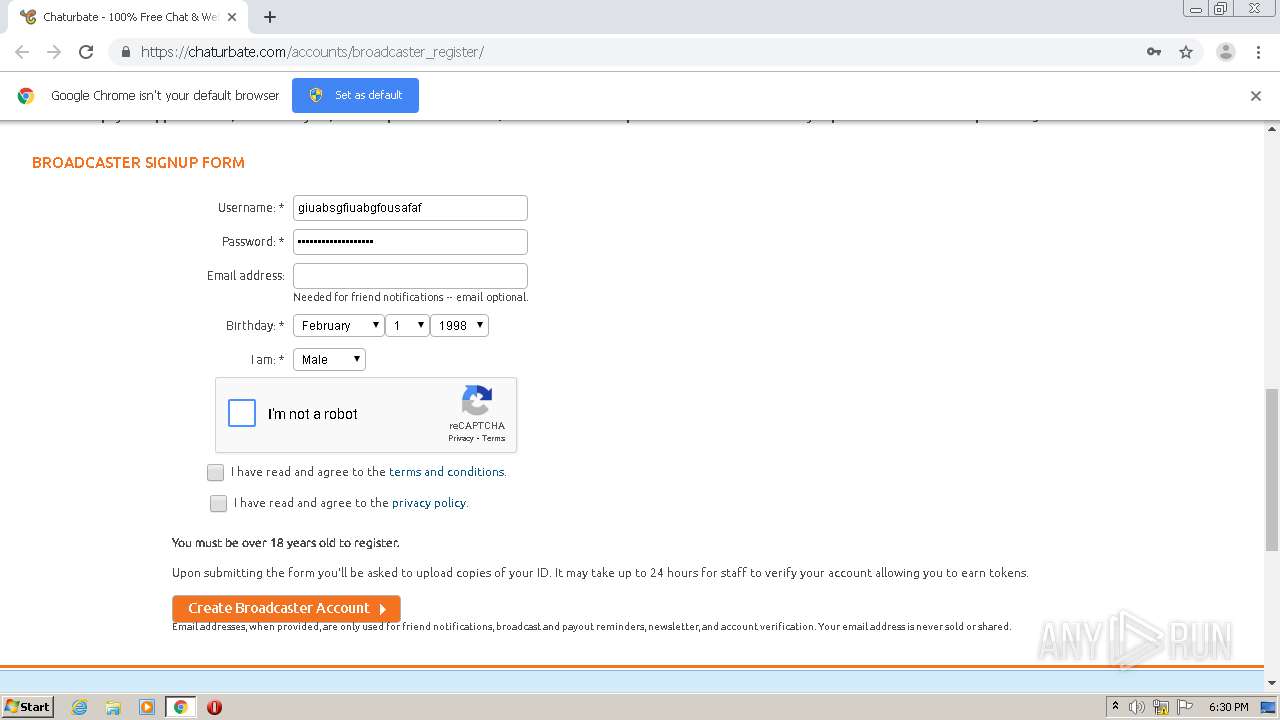Open the terms and conditions link
This screenshot has height=720, width=1280.
pos(447,472)
